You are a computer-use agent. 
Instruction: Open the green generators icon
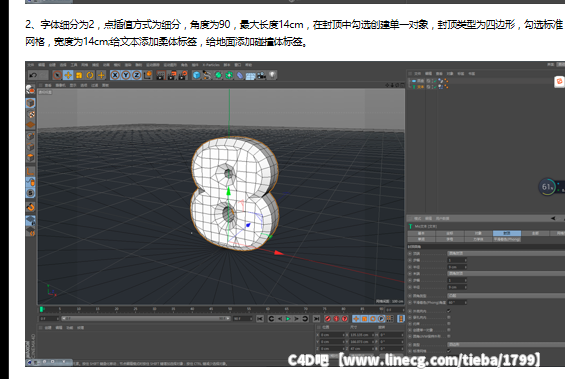[218, 75]
